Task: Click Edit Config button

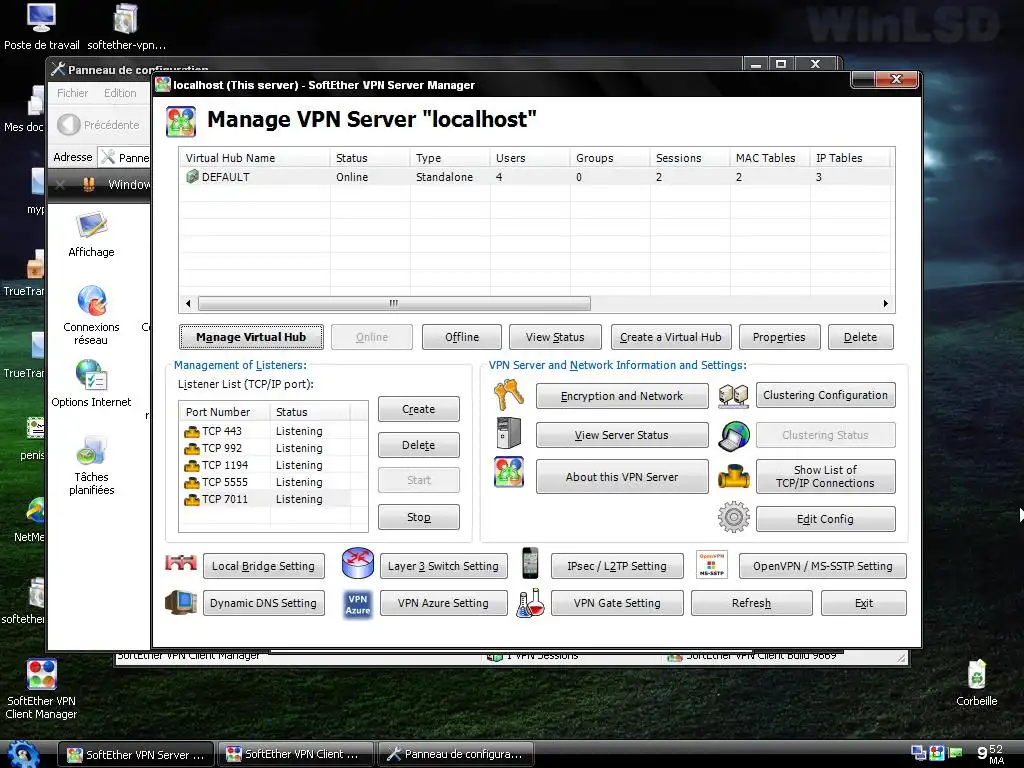Action: (825, 519)
